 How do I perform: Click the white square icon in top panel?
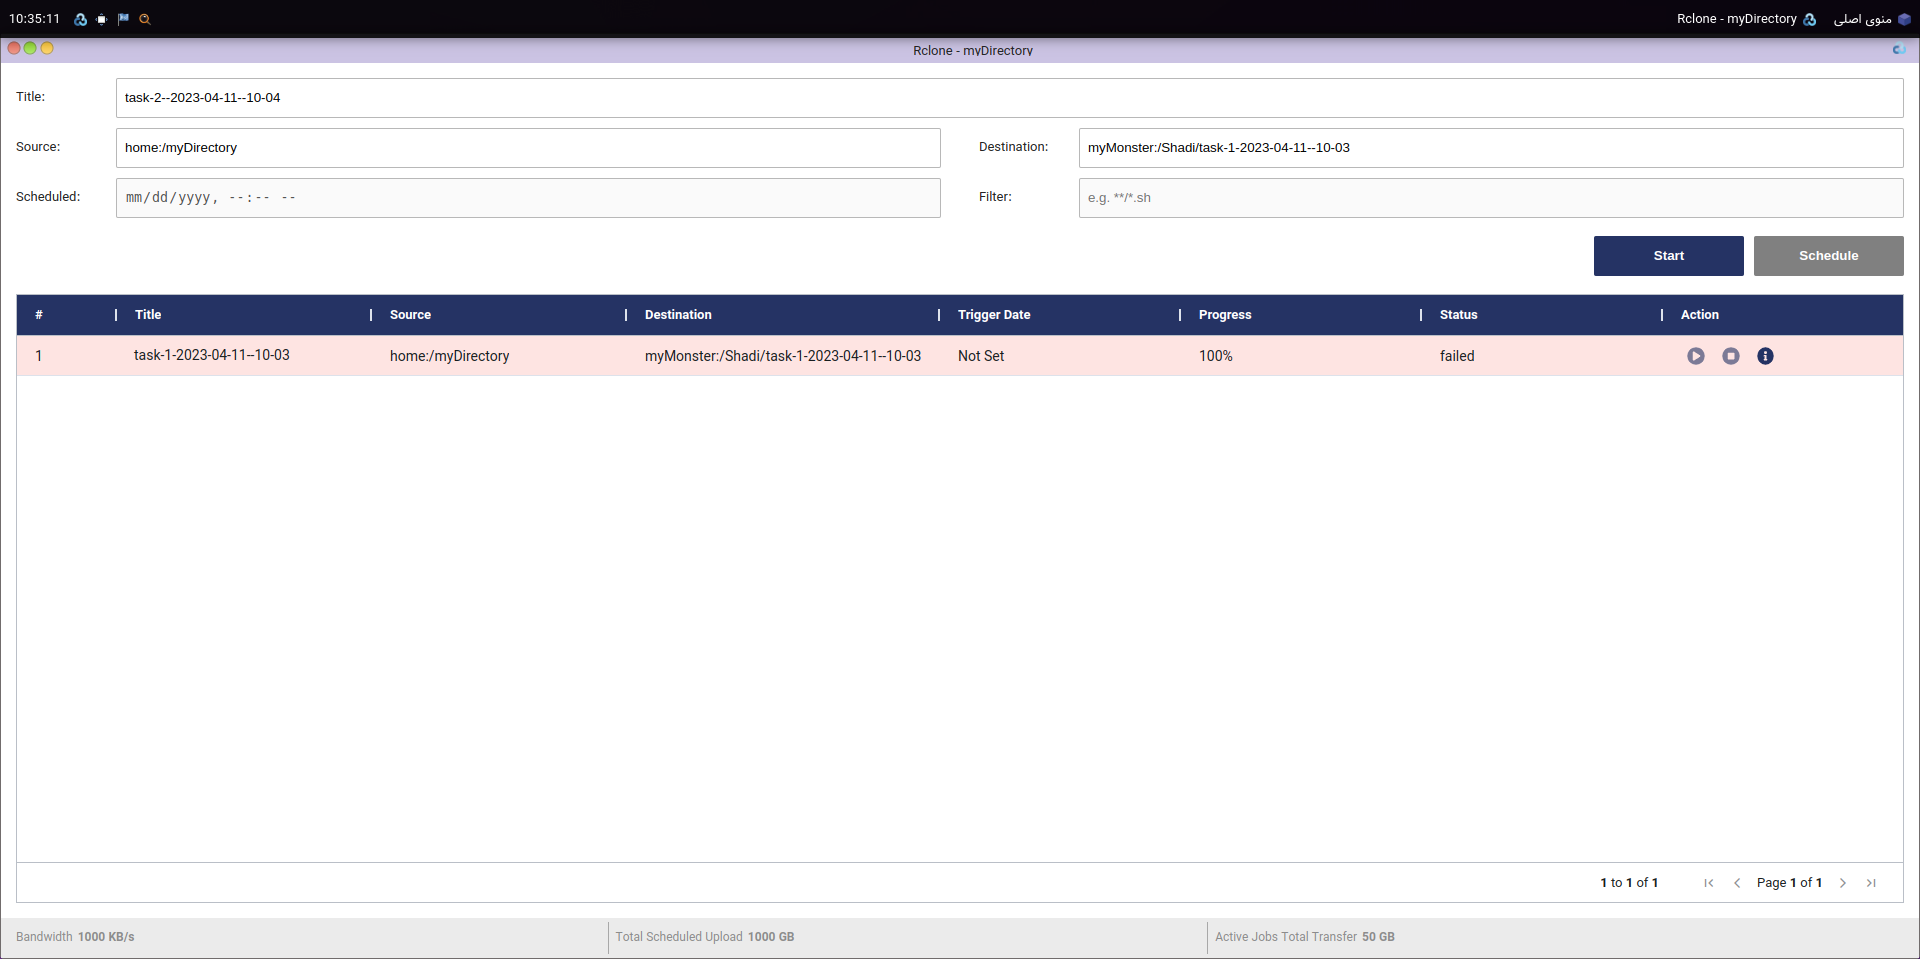[101, 19]
